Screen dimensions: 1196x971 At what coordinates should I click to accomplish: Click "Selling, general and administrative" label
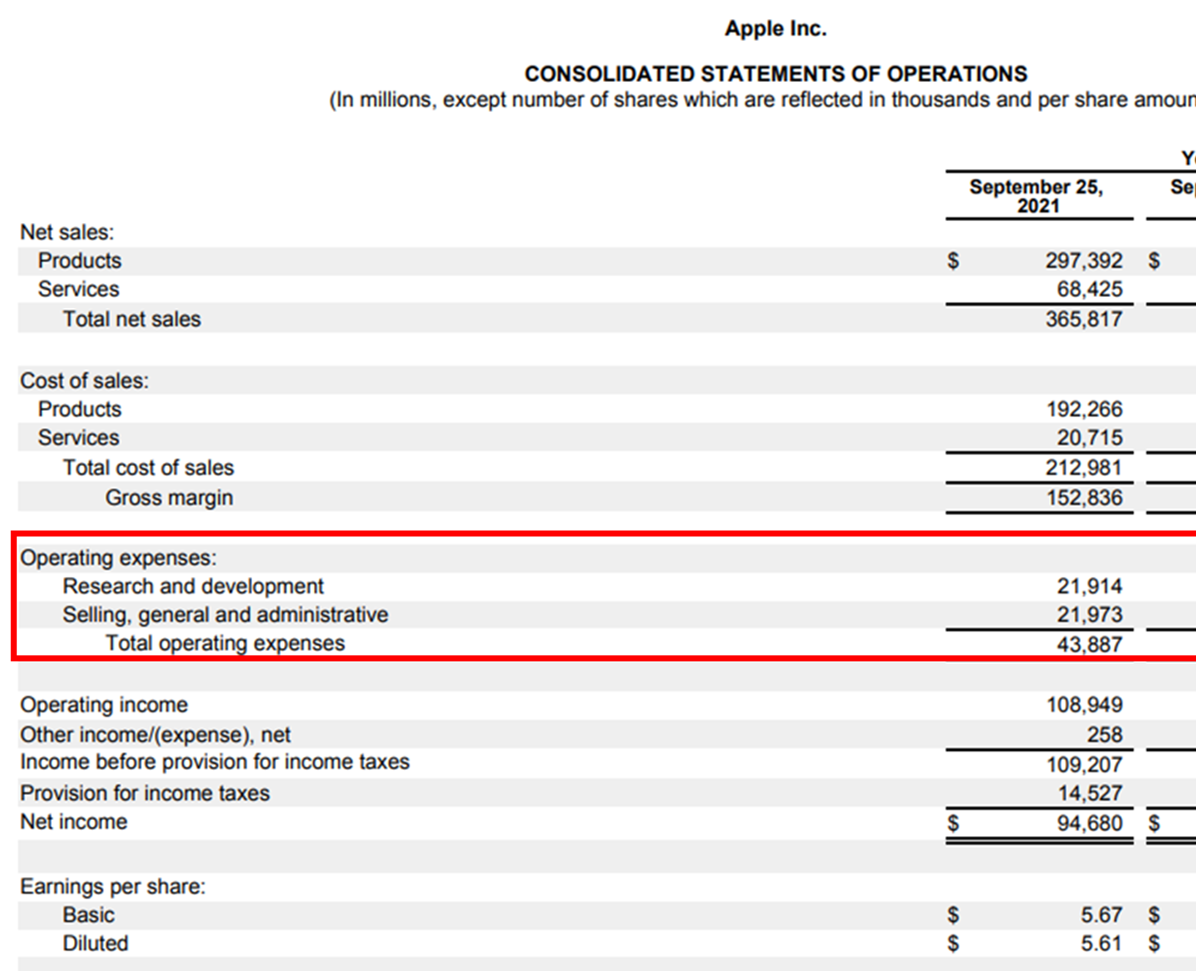tap(226, 615)
